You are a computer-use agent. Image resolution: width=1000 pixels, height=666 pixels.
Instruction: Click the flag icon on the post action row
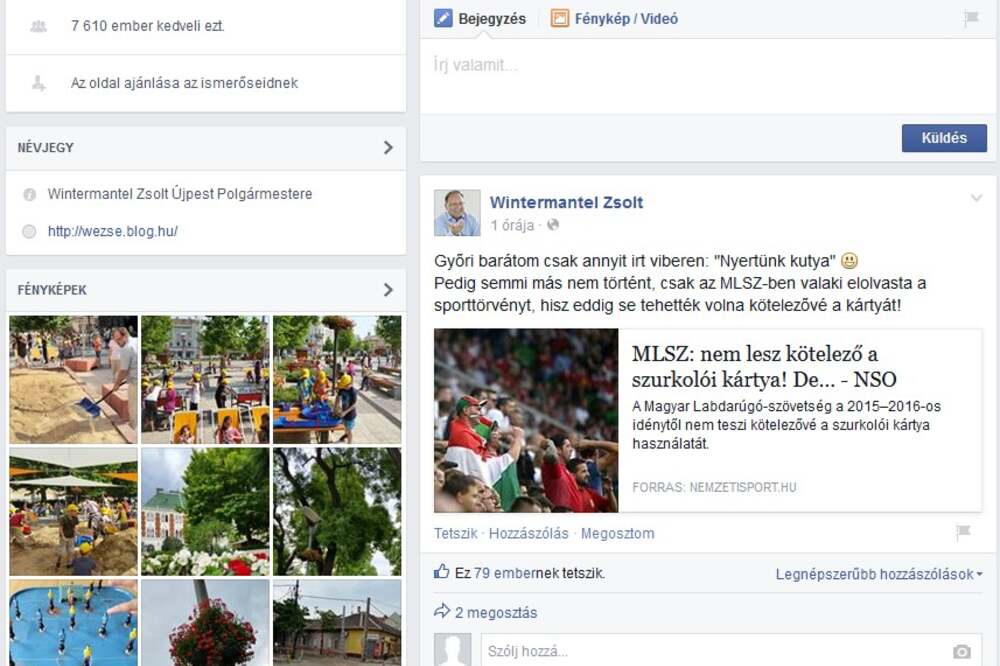[963, 532]
